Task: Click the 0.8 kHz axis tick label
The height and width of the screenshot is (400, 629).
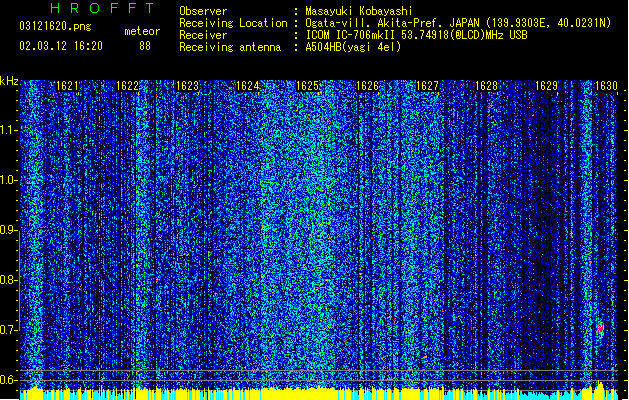Action: (x=8, y=280)
